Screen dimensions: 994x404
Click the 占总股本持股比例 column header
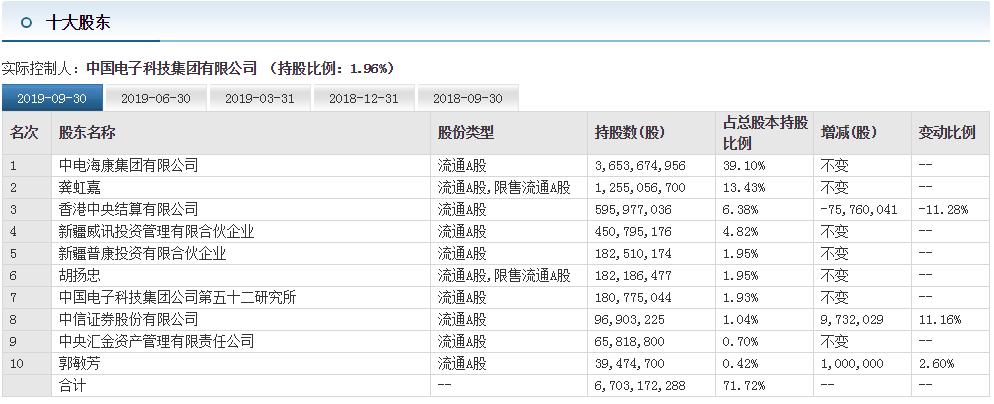(x=766, y=133)
